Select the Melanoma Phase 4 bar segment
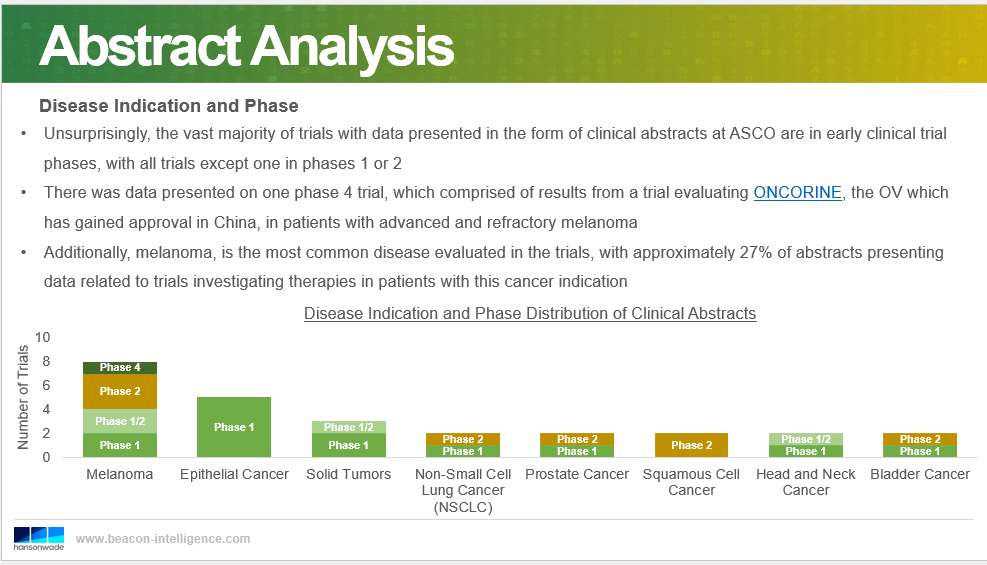Image resolution: width=987 pixels, height=565 pixels. 120,367
